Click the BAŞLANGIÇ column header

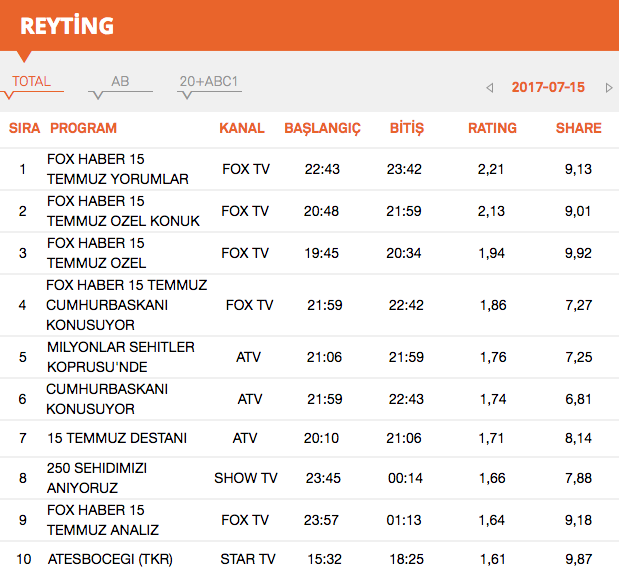tap(322, 128)
